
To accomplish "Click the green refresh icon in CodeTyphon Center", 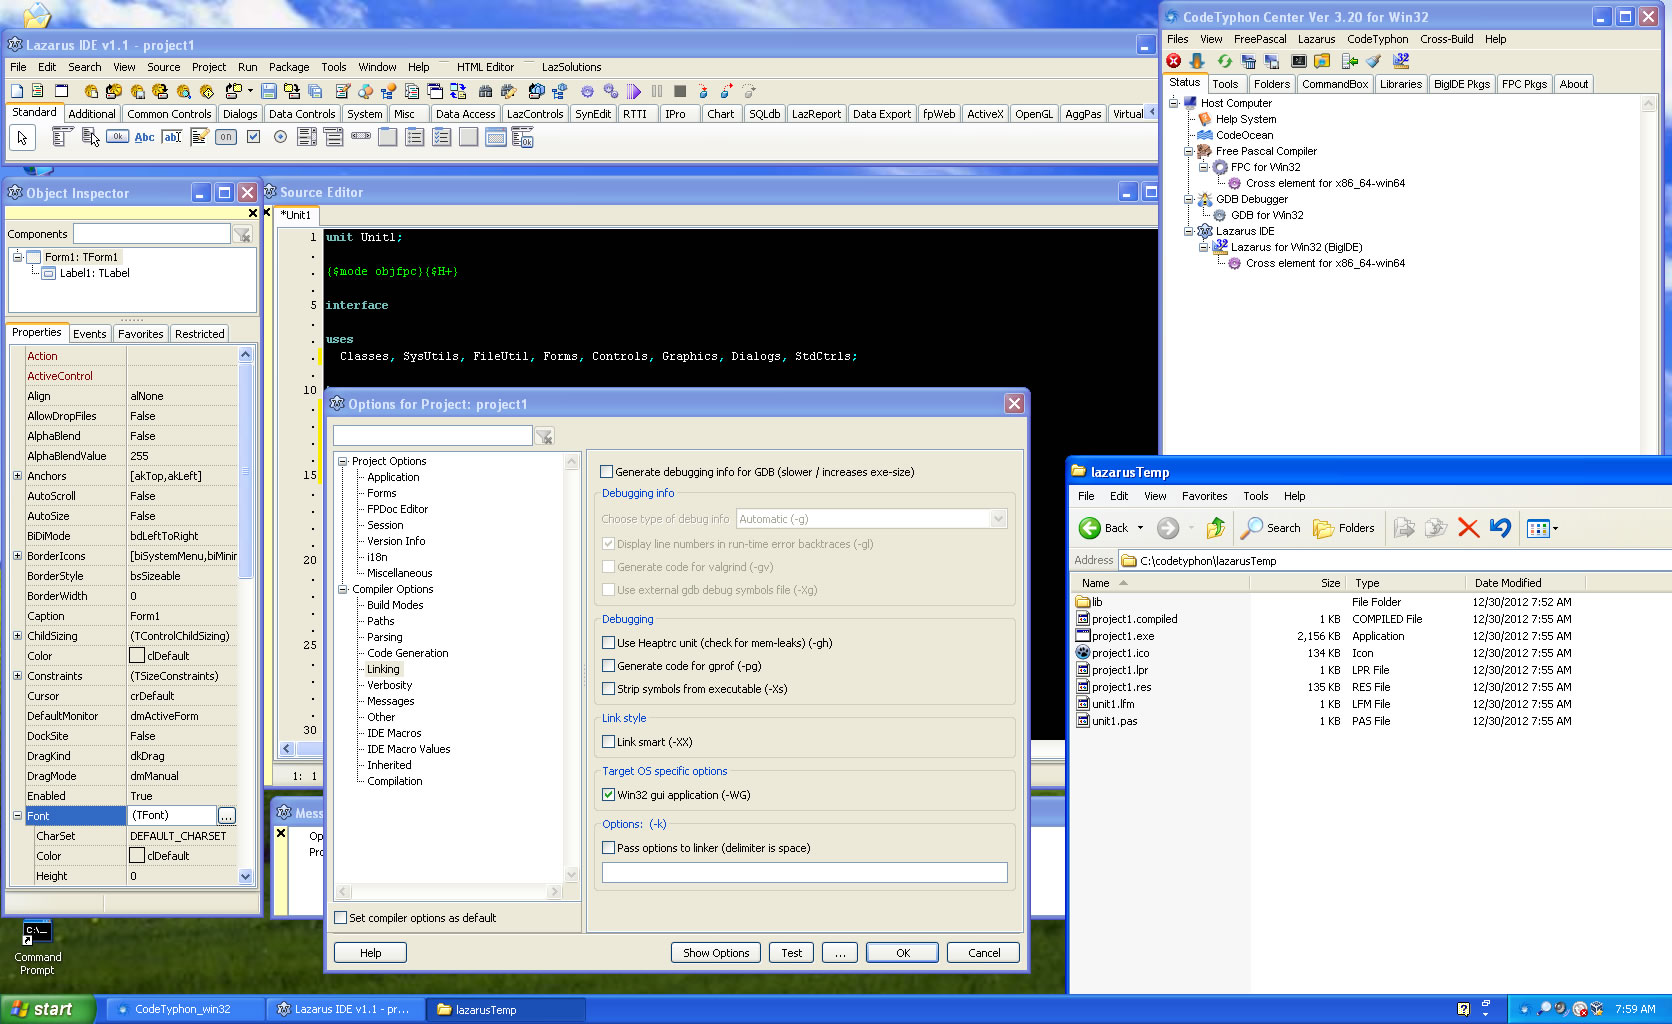I will point(1224,61).
